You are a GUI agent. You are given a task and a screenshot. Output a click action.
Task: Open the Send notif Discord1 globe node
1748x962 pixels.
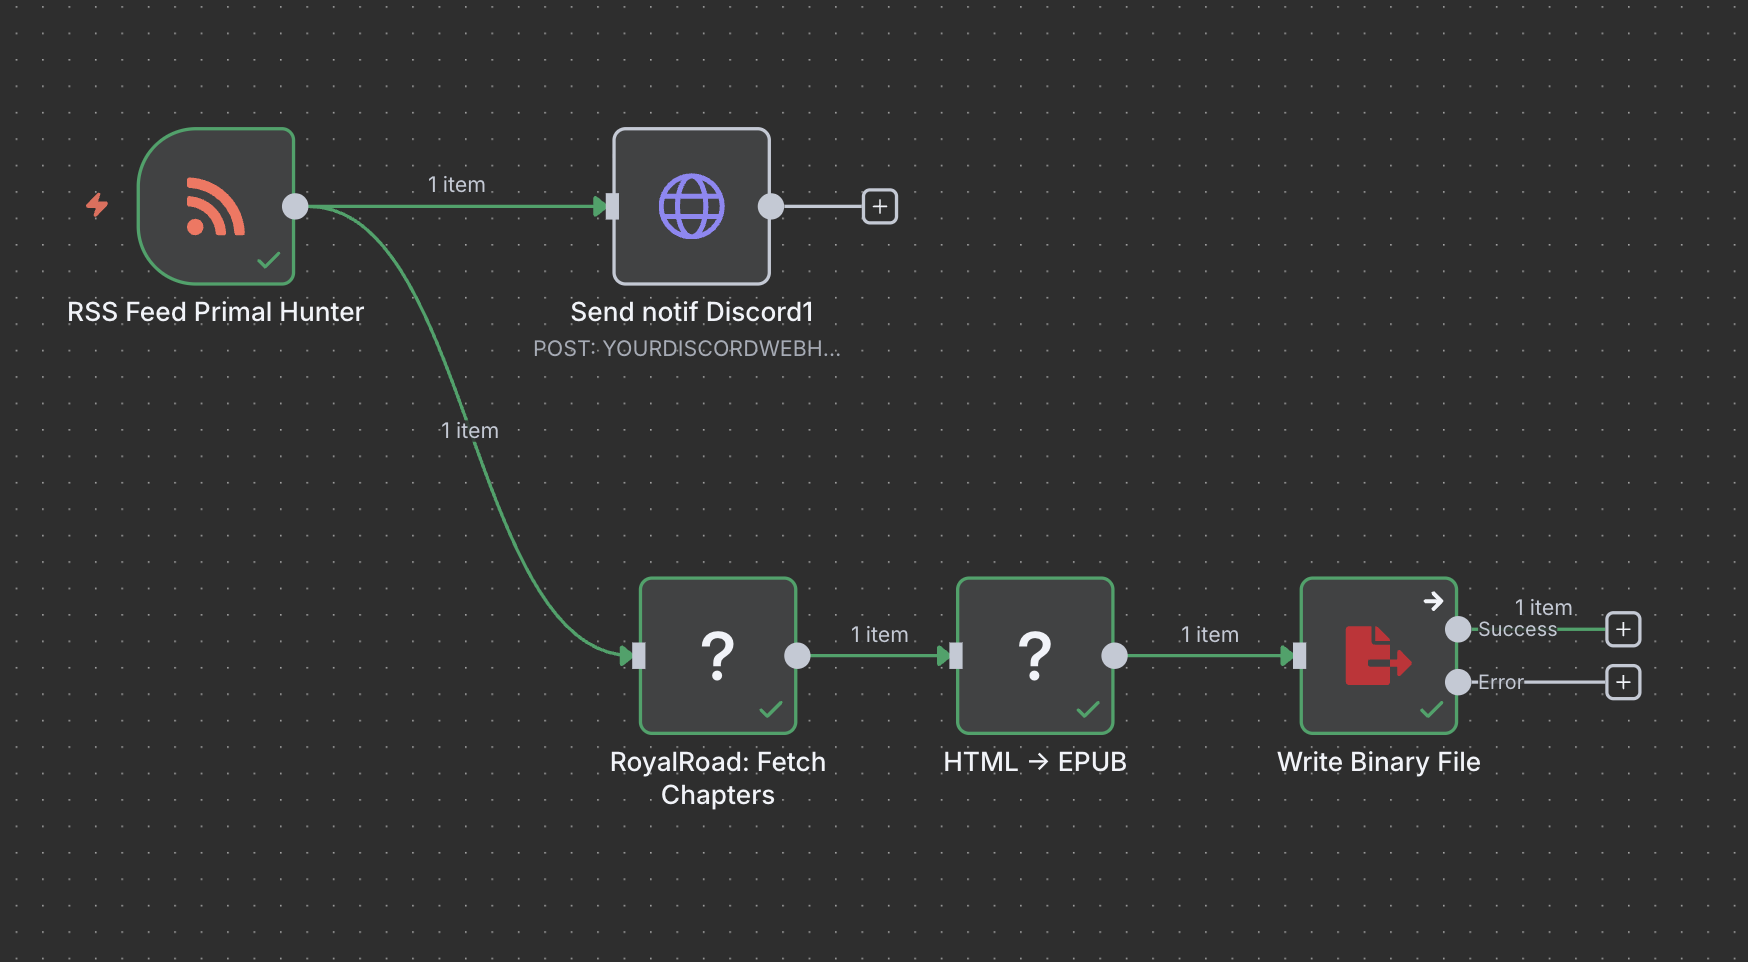point(692,206)
